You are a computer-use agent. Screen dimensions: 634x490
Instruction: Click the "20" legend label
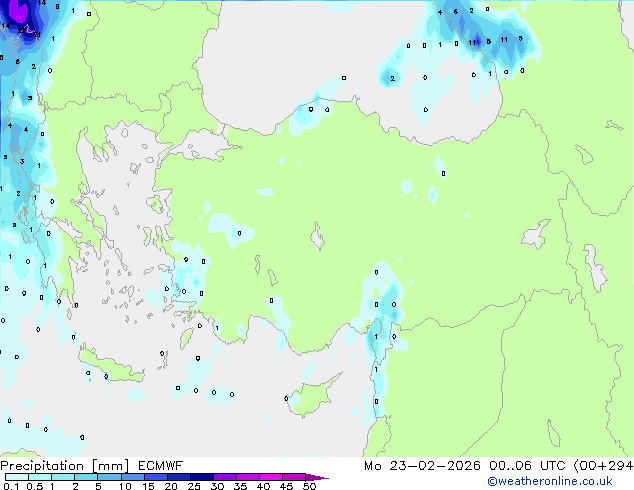point(171,486)
